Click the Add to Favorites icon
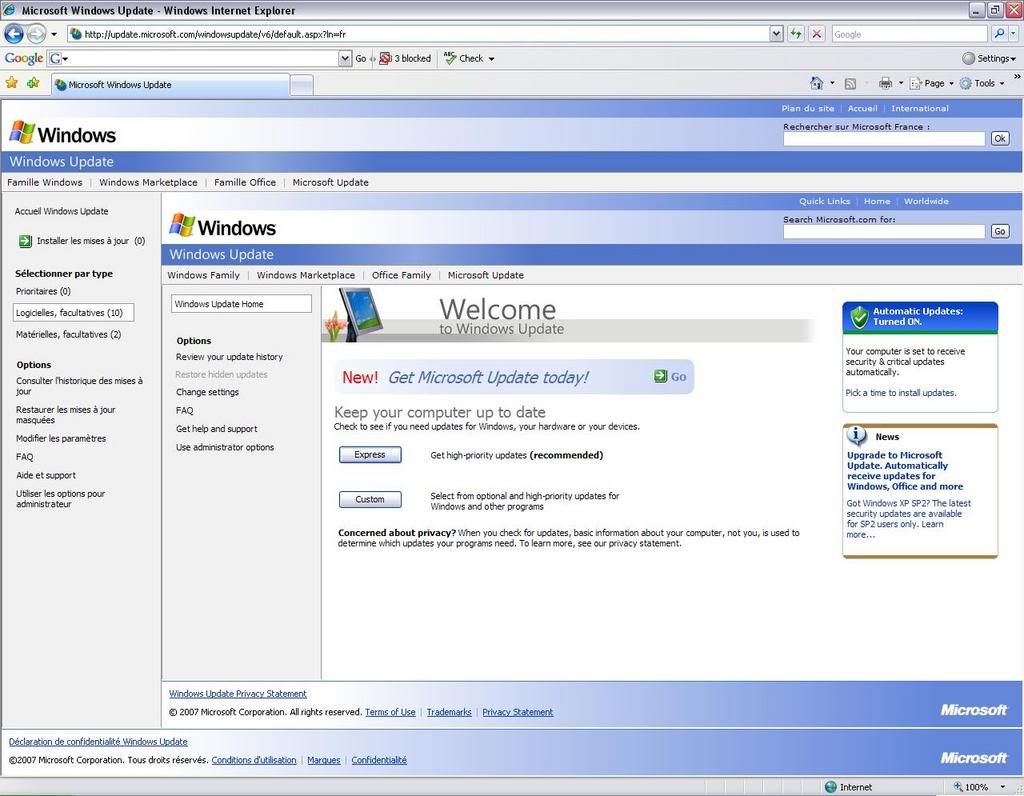1024x796 pixels. coord(33,83)
